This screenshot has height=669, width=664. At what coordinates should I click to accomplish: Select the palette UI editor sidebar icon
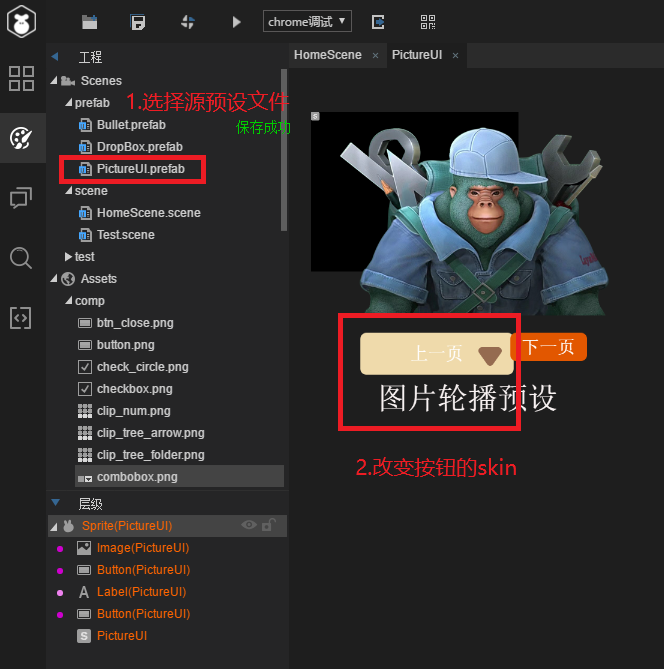(21, 138)
